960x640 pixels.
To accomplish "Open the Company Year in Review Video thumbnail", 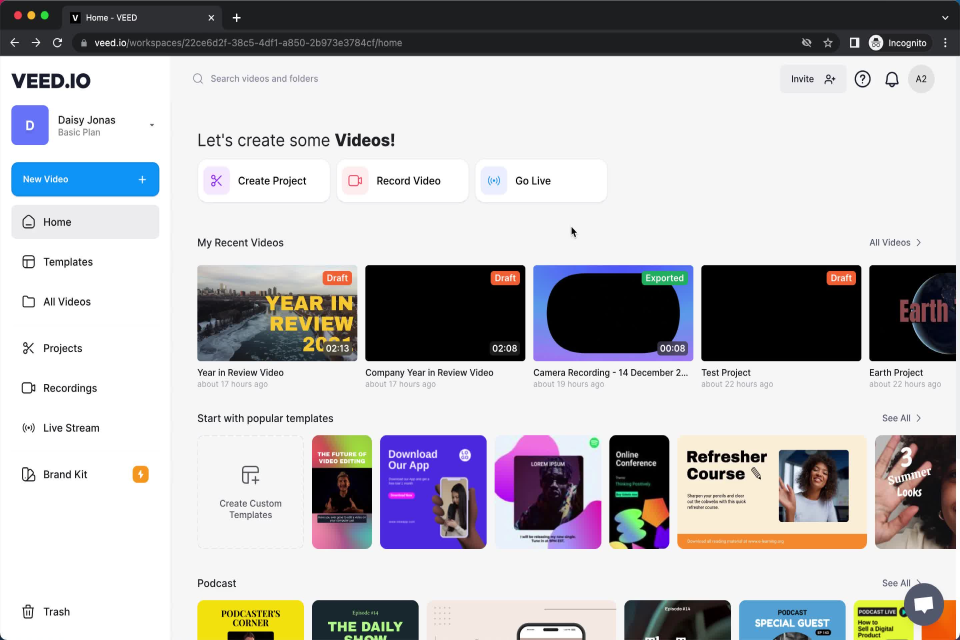I will 445,313.
